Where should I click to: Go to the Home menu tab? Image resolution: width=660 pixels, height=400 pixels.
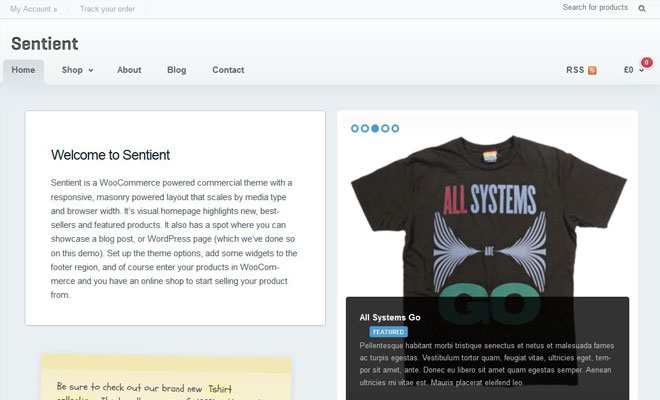23,70
